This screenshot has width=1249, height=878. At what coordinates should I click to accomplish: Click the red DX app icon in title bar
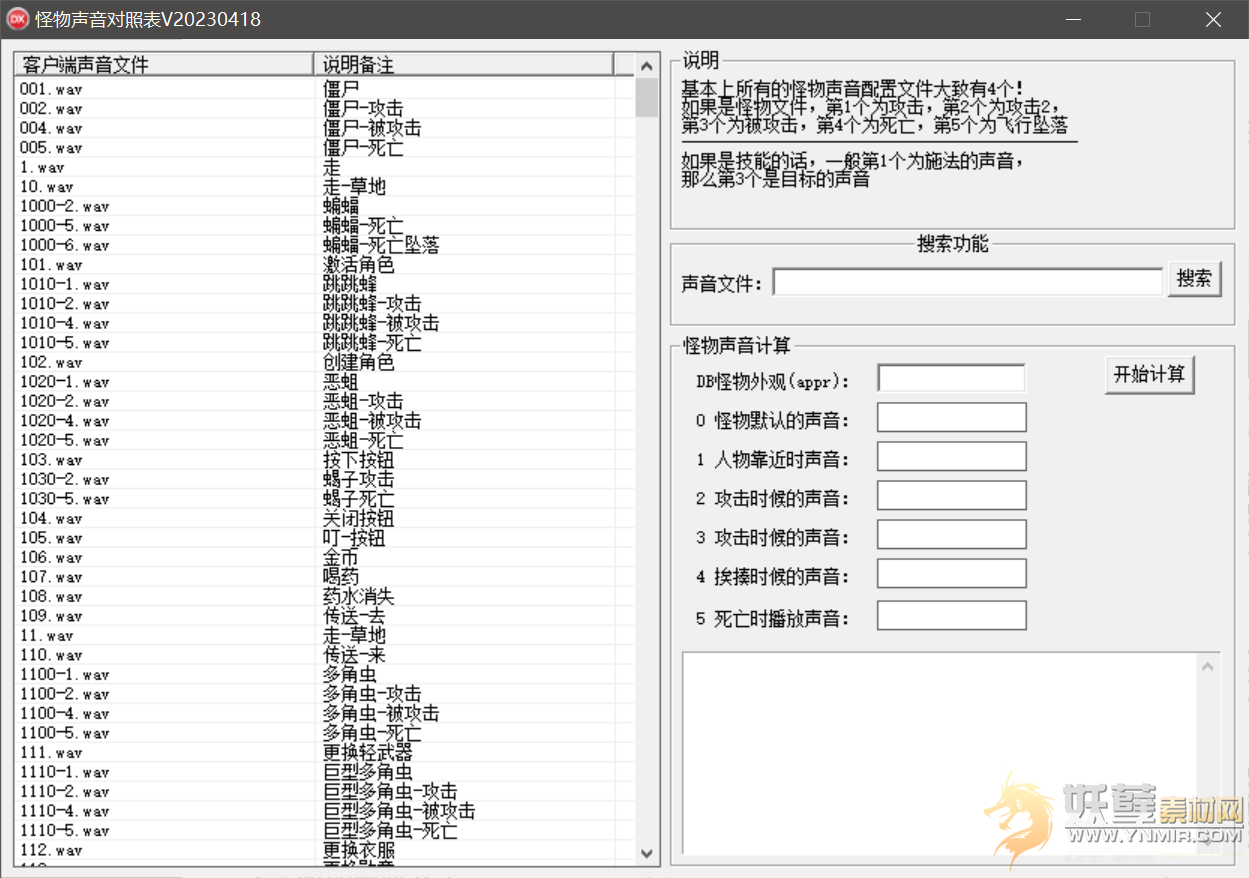coord(18,19)
